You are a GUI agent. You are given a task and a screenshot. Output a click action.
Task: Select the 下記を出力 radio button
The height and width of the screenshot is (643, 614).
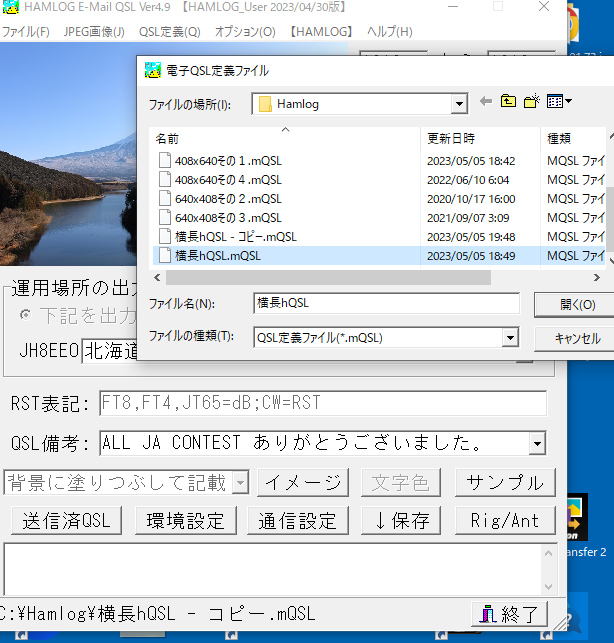(x=26, y=316)
